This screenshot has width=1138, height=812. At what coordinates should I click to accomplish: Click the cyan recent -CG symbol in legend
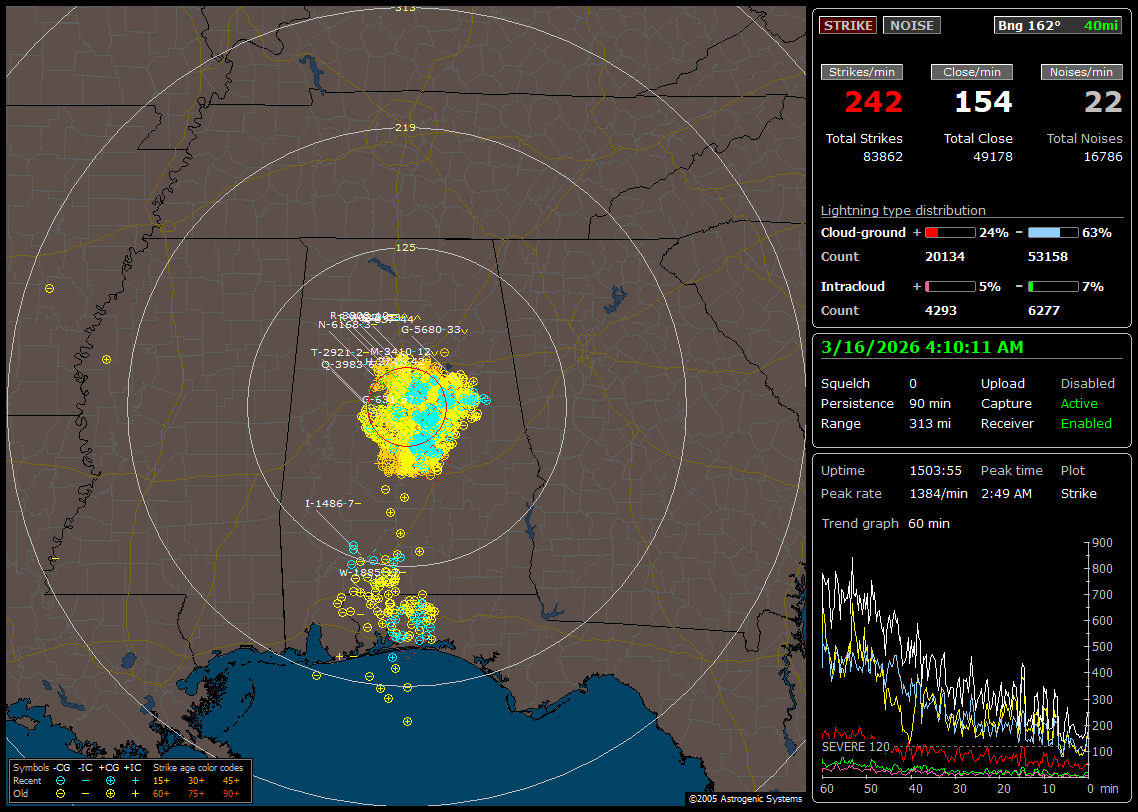[60, 780]
